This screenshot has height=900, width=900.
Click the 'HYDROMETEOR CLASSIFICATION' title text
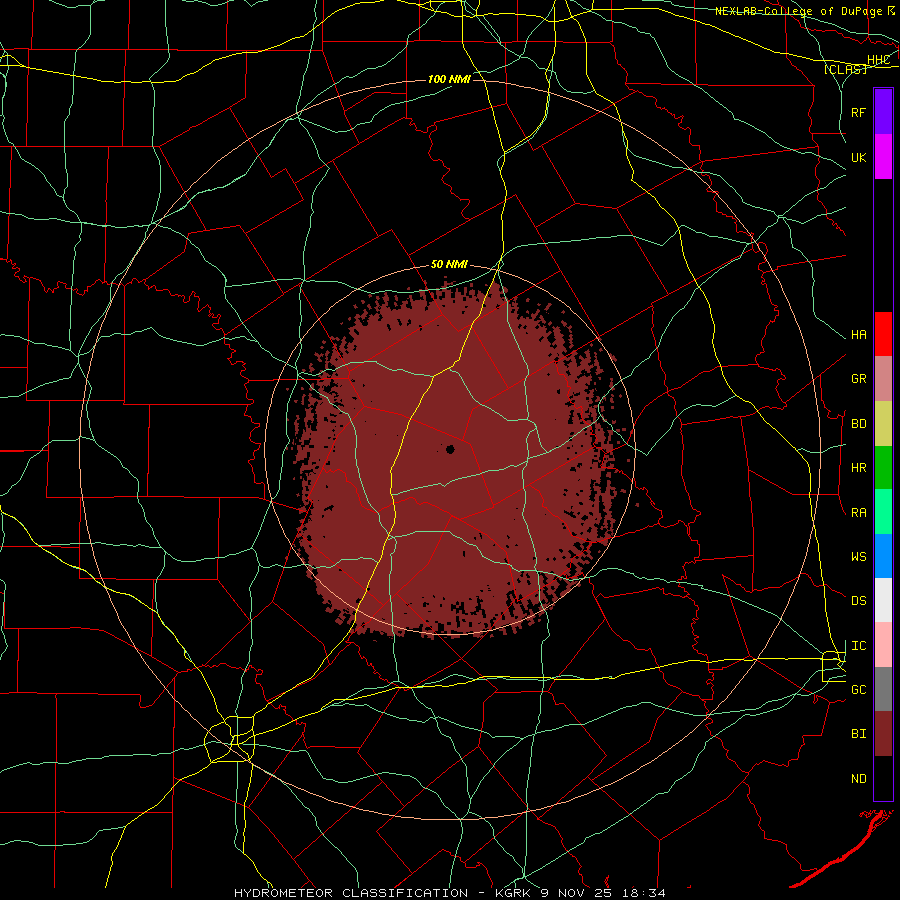[x=351, y=893]
